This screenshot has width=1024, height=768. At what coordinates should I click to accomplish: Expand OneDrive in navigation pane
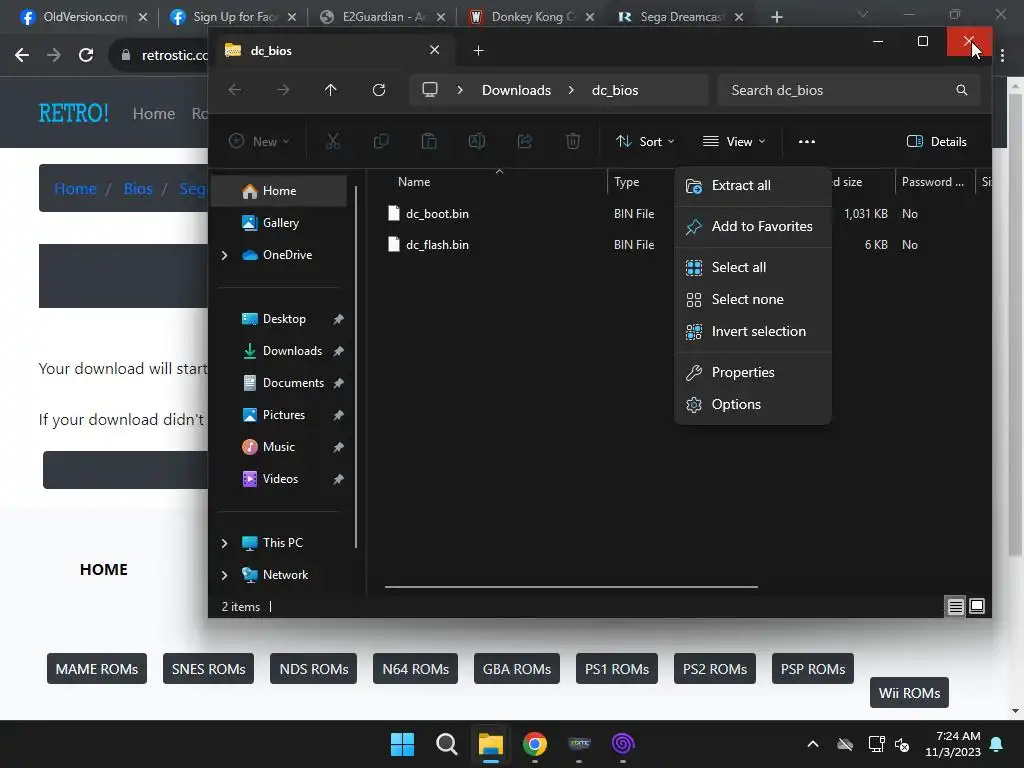225,255
